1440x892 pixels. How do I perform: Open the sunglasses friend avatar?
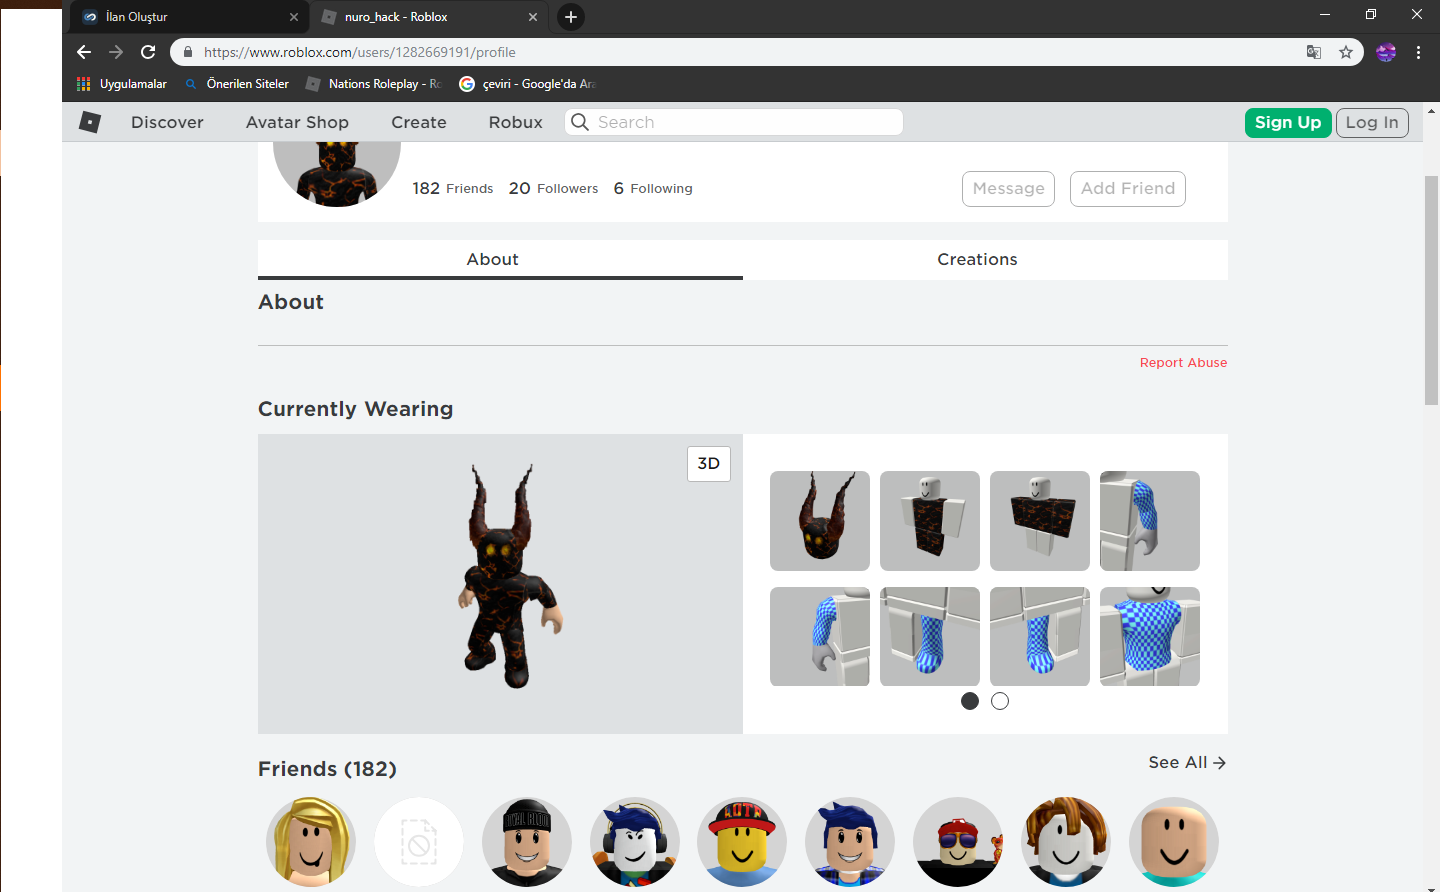(958, 842)
